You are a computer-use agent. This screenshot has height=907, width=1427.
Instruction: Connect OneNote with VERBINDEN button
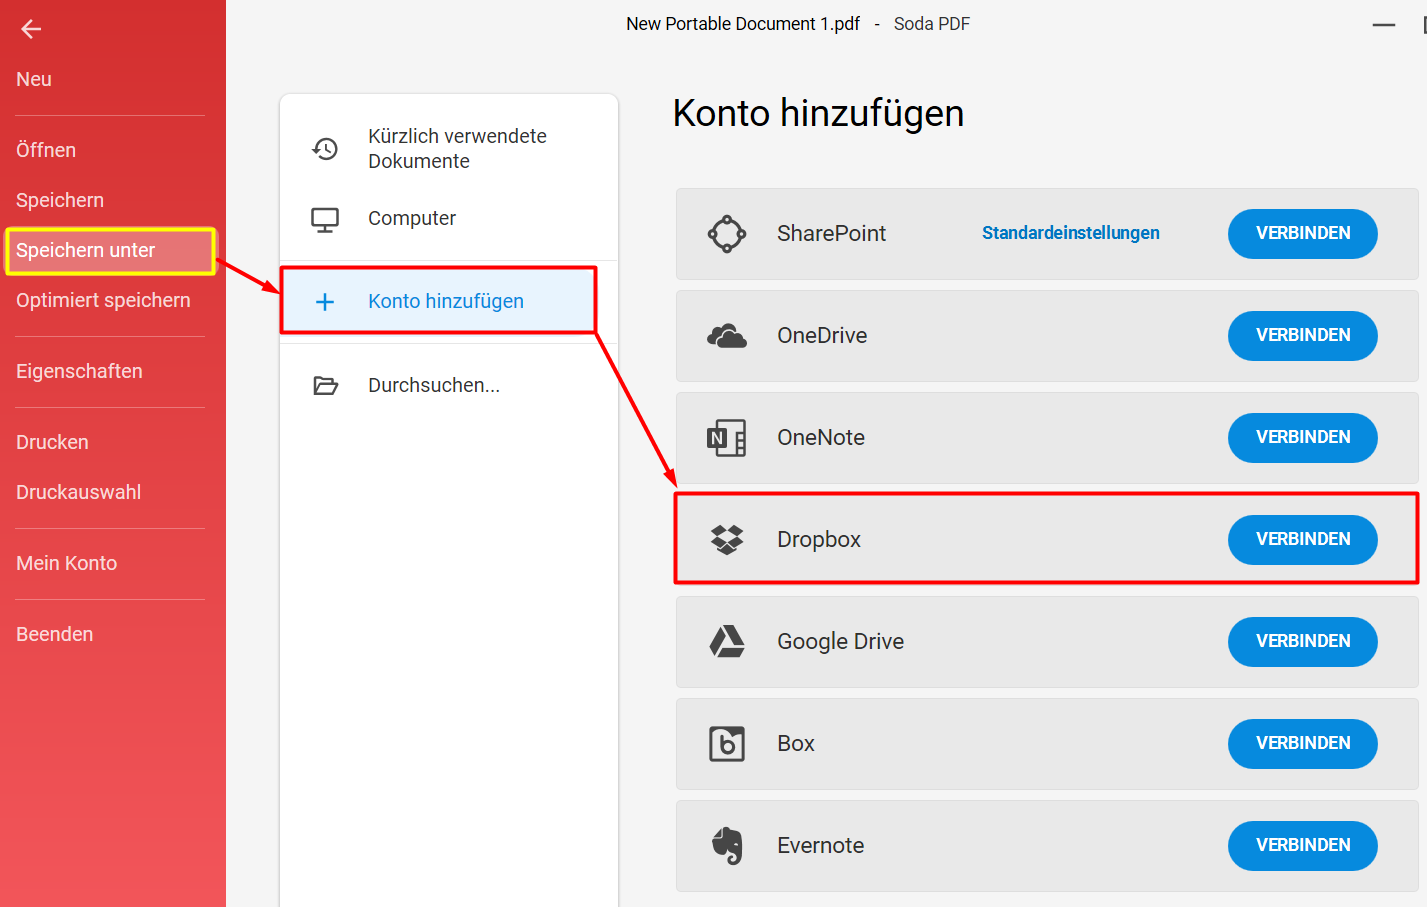coord(1302,438)
